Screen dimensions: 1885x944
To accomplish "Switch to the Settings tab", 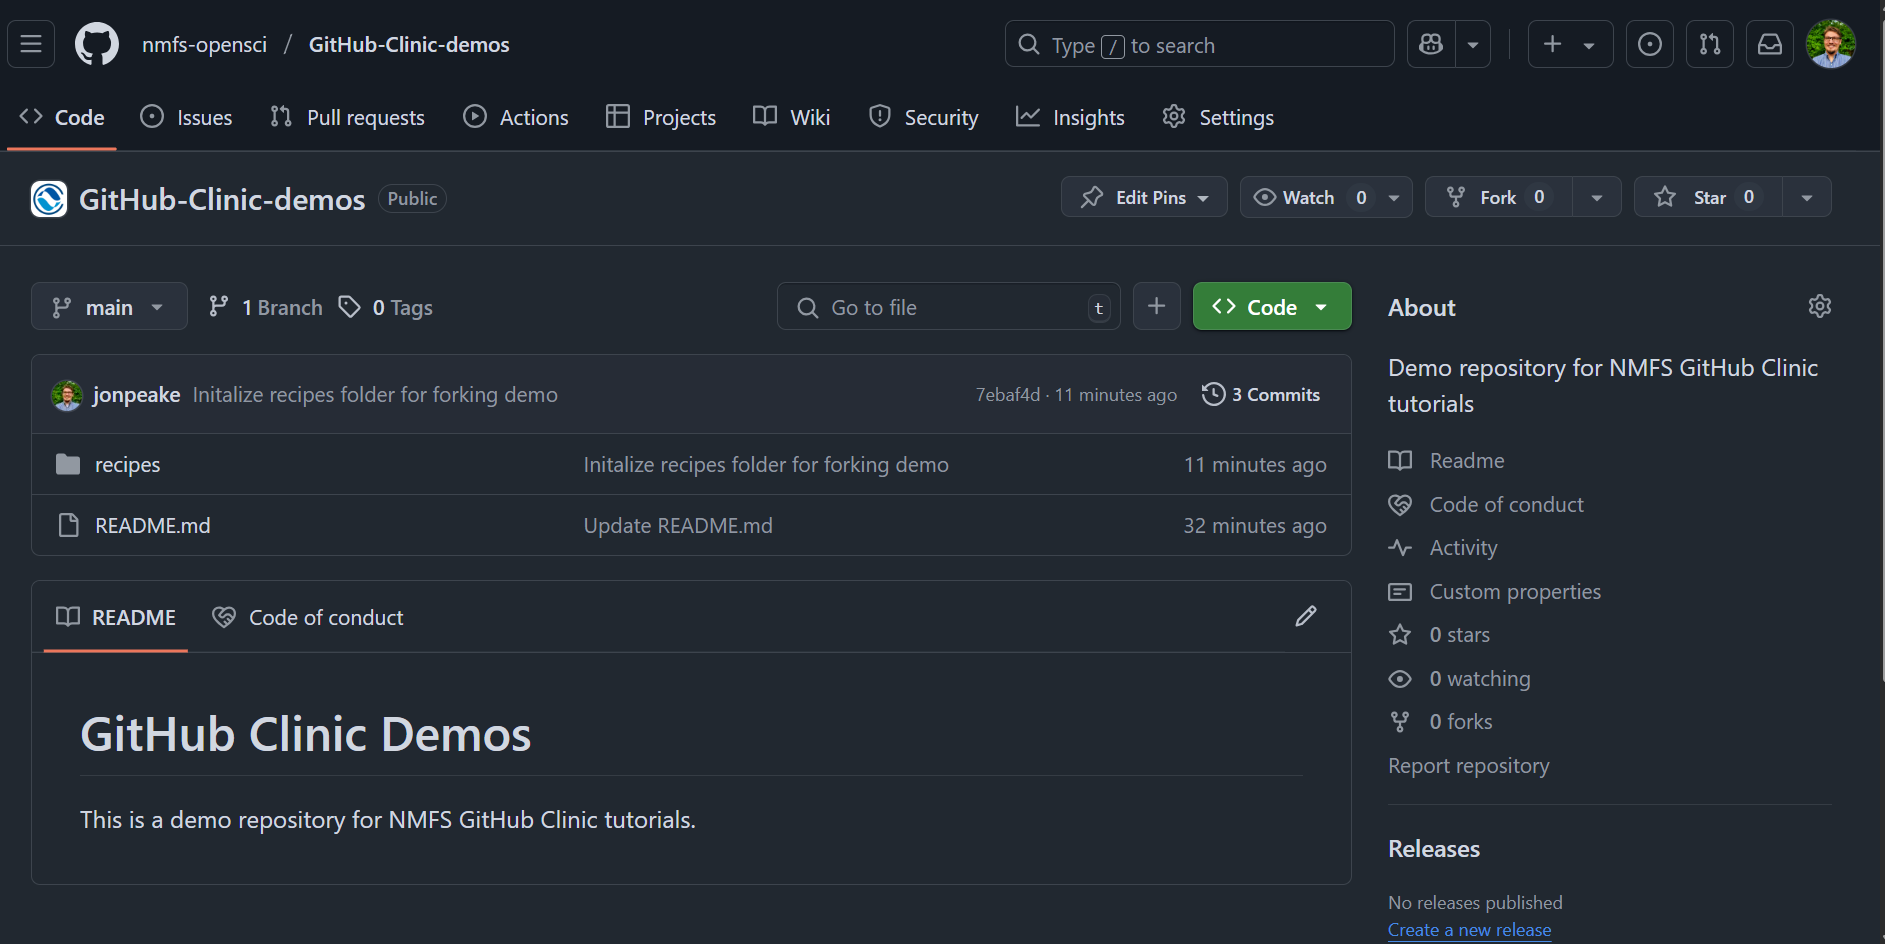I will pos(1218,117).
